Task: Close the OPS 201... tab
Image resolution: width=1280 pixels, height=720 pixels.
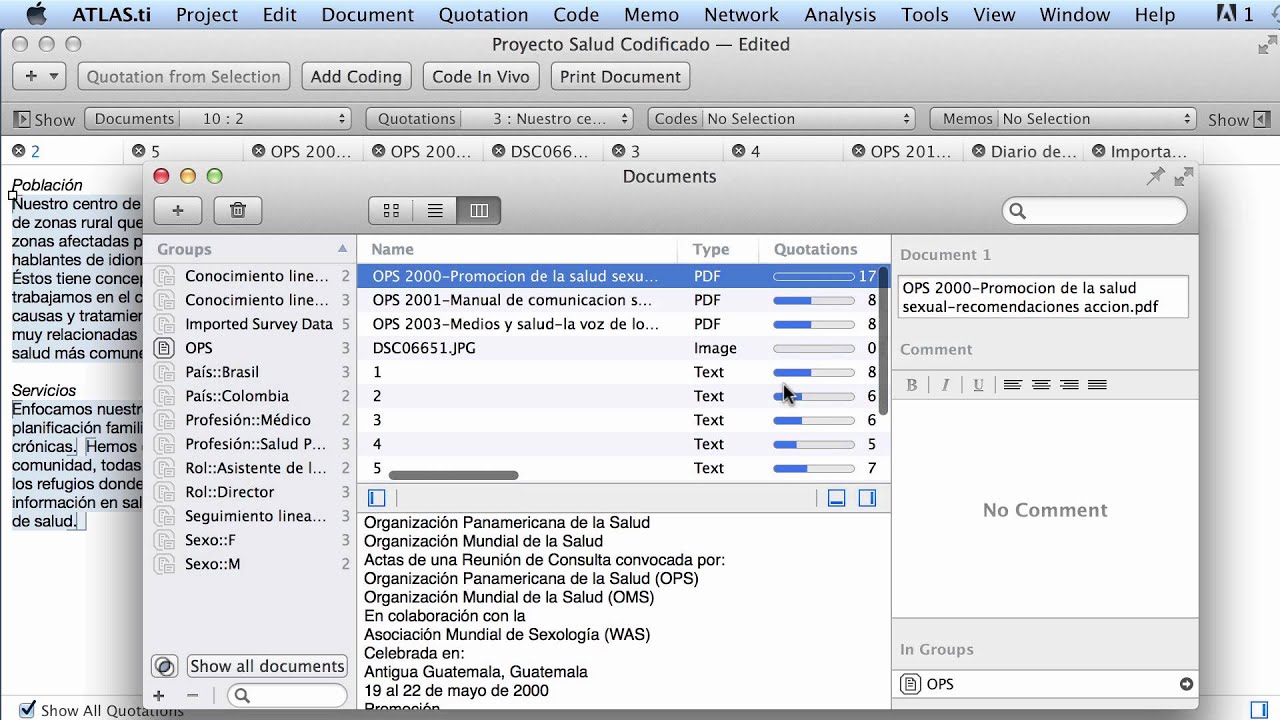Action: click(x=858, y=152)
